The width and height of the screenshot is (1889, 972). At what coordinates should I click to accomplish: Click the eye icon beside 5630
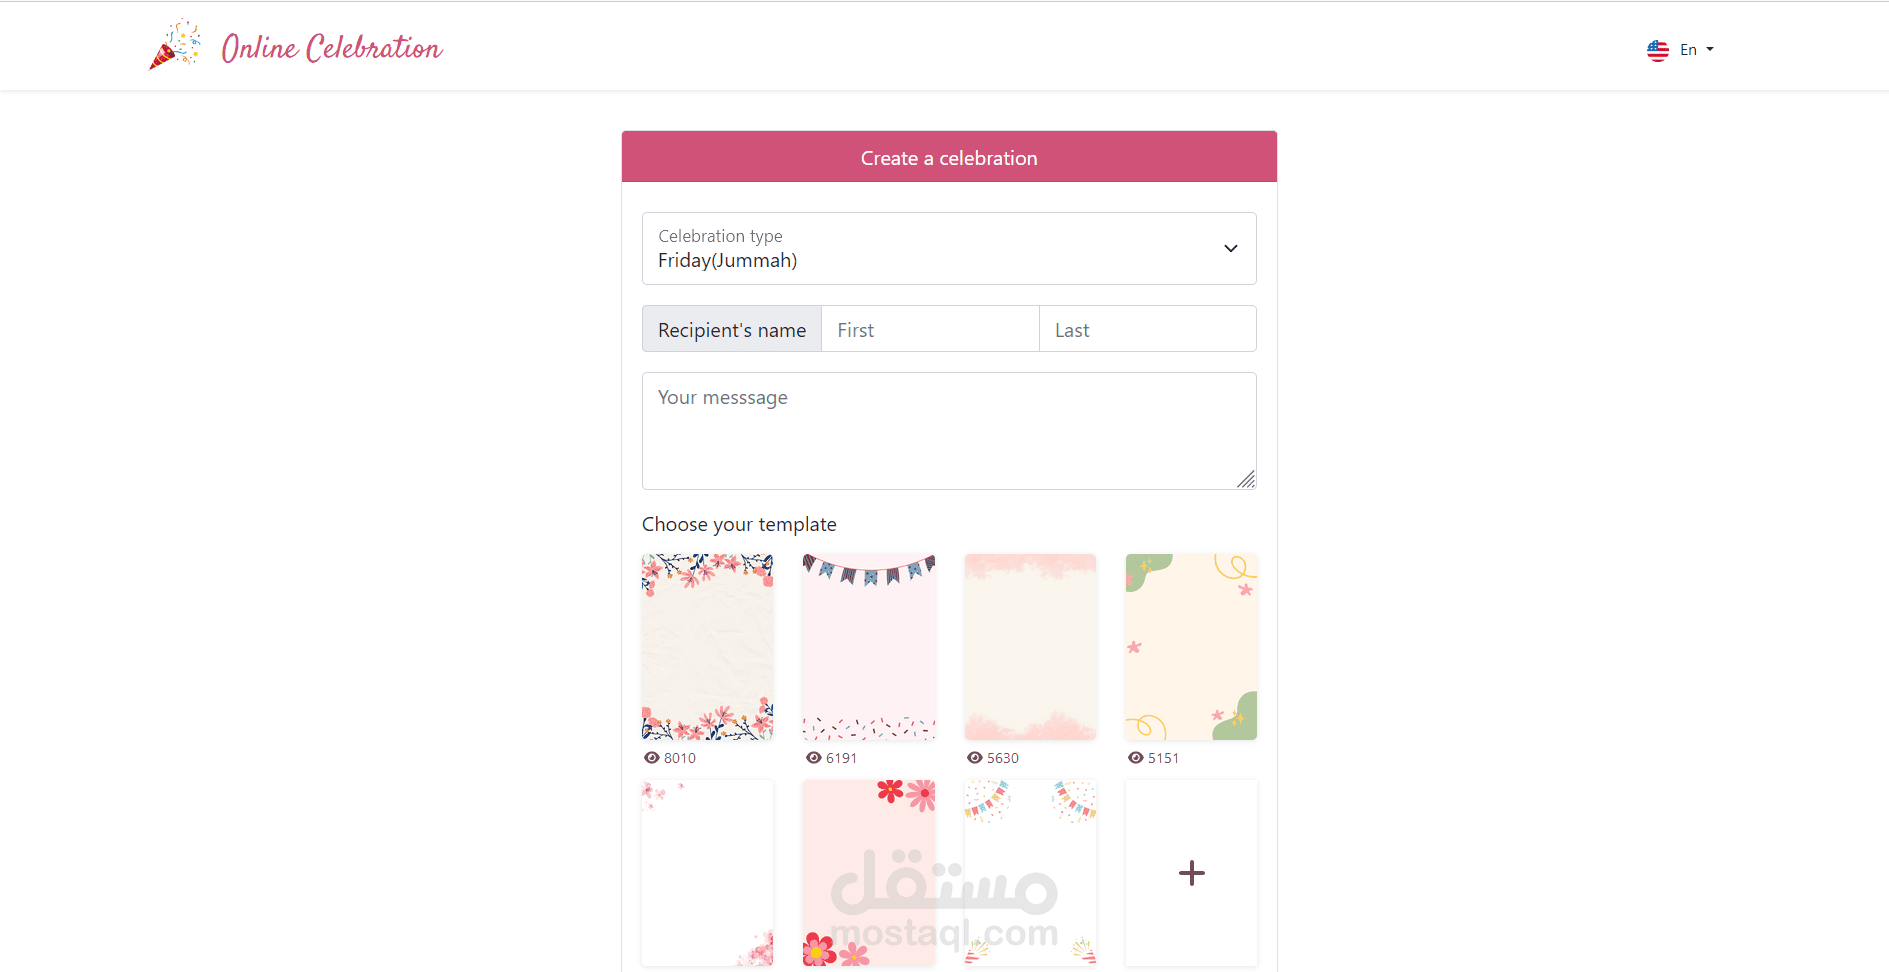975,758
